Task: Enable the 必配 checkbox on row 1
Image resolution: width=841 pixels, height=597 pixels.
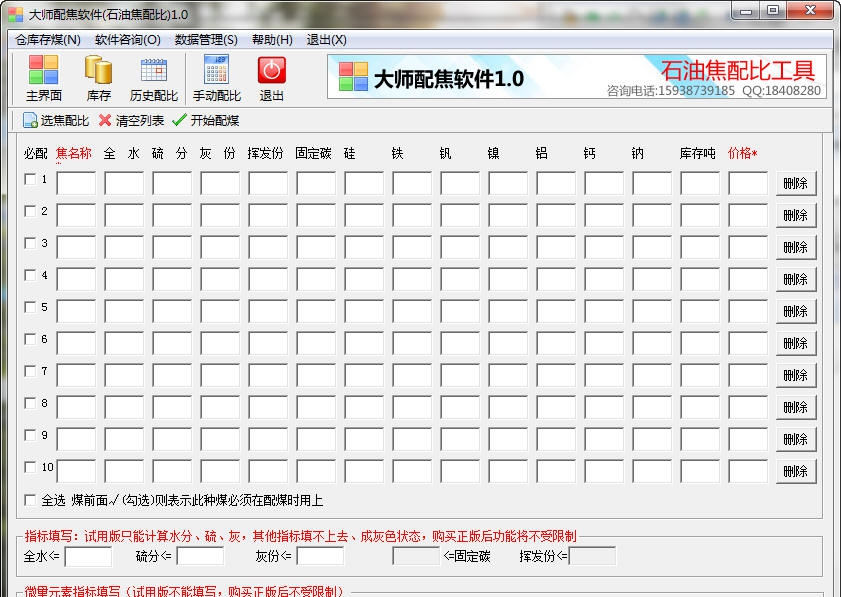Action: [29, 179]
